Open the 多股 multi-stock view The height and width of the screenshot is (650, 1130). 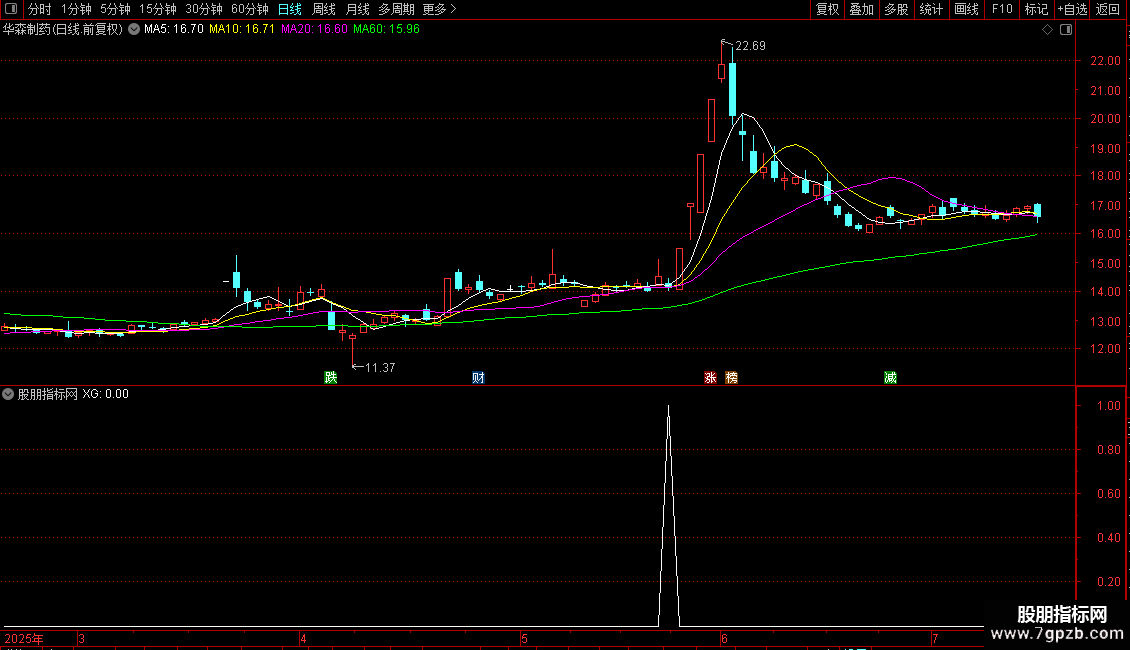[896, 9]
